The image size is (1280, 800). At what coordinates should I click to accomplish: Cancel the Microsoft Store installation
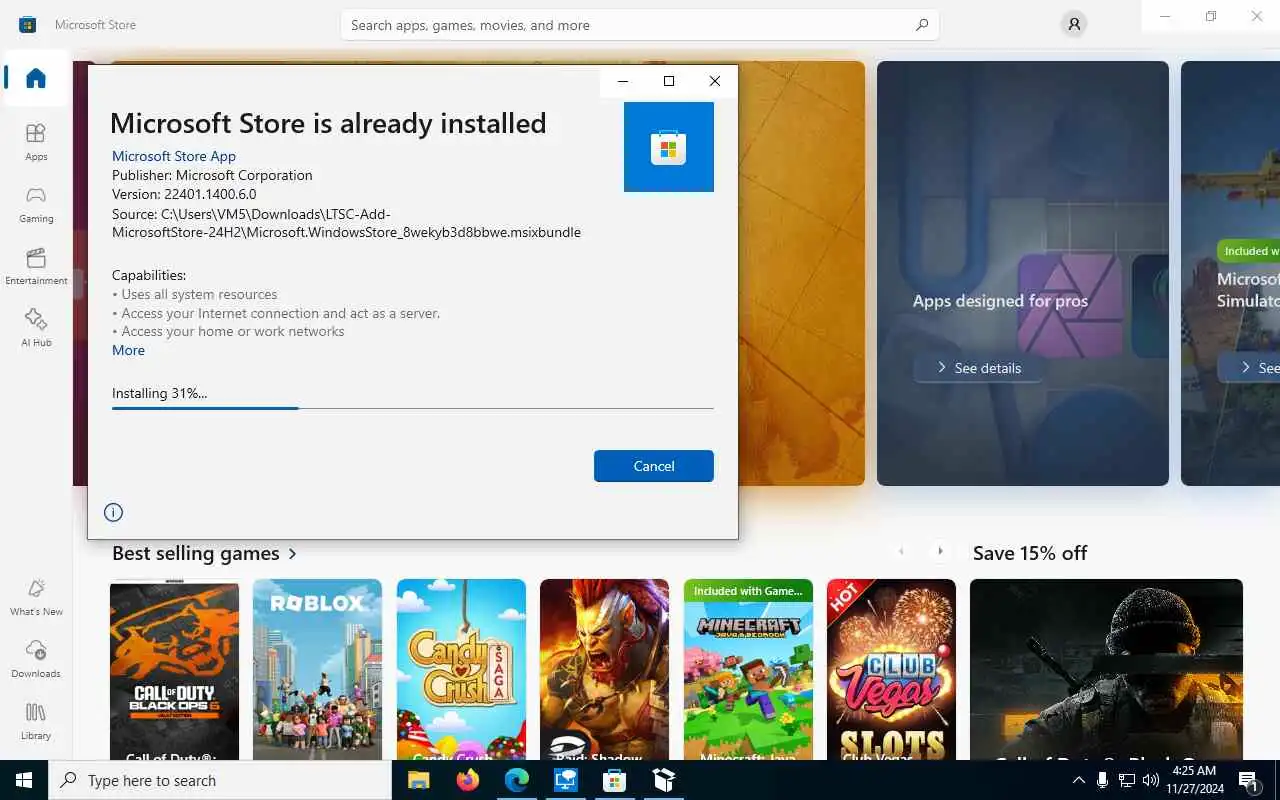654,466
